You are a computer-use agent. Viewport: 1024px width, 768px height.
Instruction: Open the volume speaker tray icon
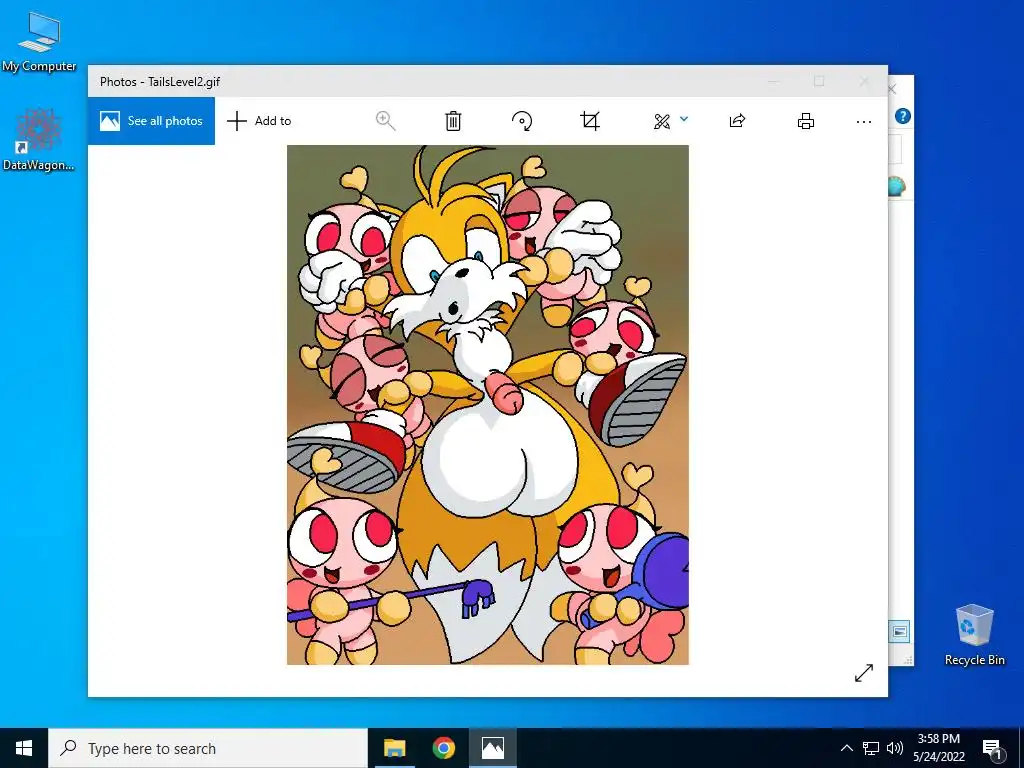[895, 748]
